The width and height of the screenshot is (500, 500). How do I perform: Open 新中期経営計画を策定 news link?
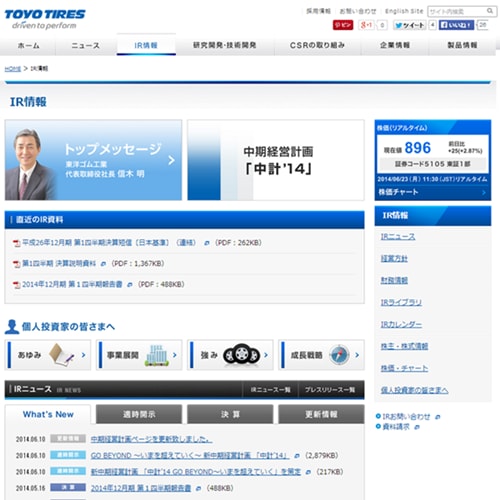click(x=196, y=472)
